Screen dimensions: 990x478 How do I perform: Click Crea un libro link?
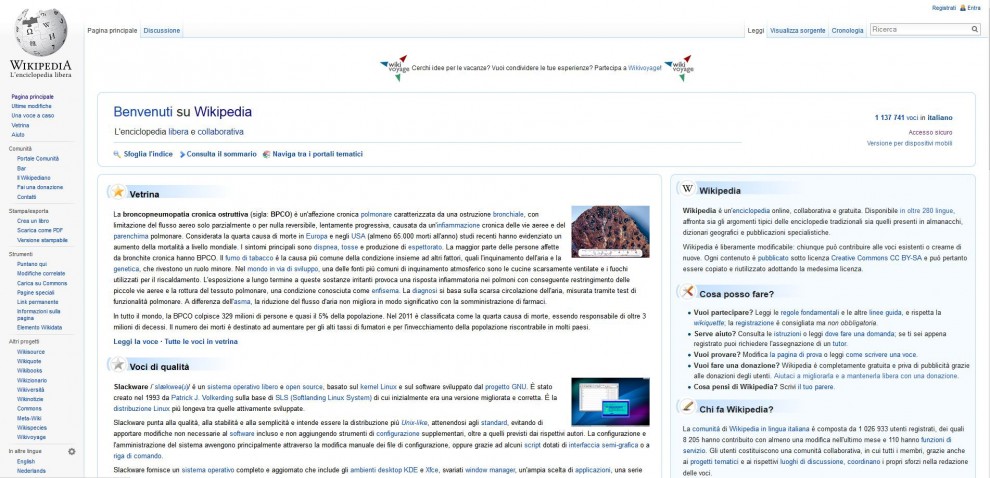[33, 221]
